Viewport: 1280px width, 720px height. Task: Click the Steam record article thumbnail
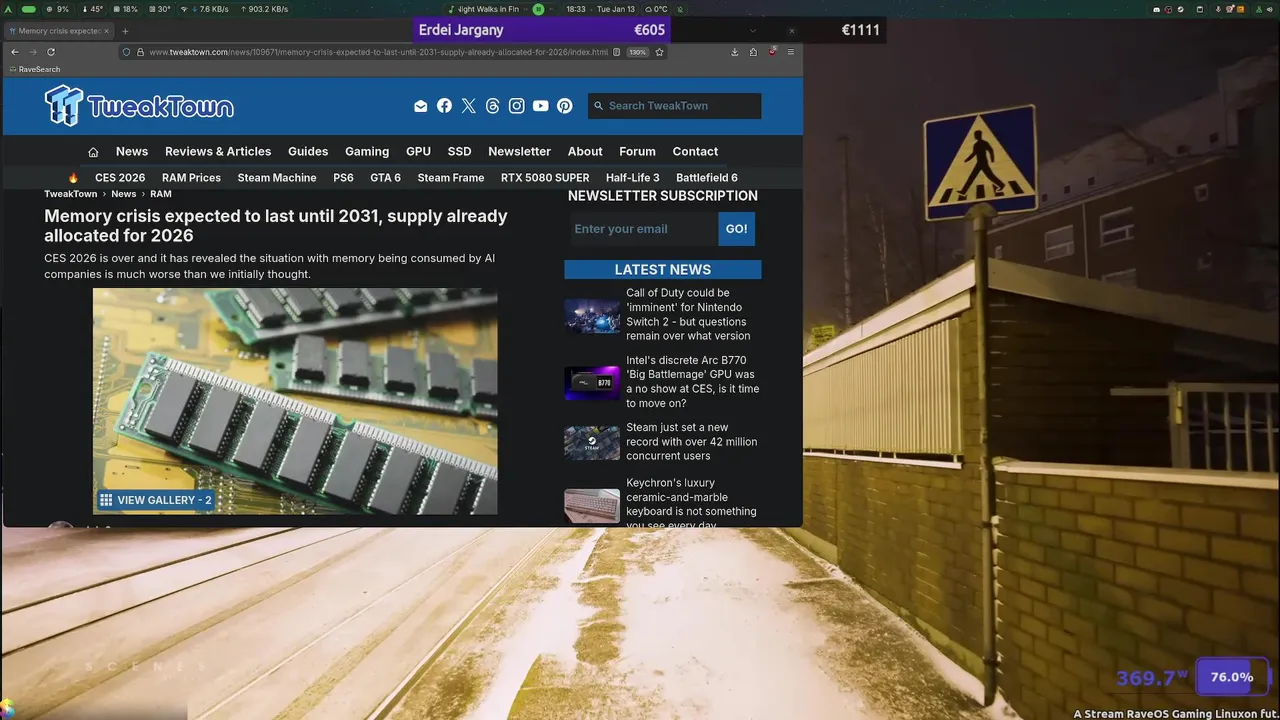(x=592, y=443)
